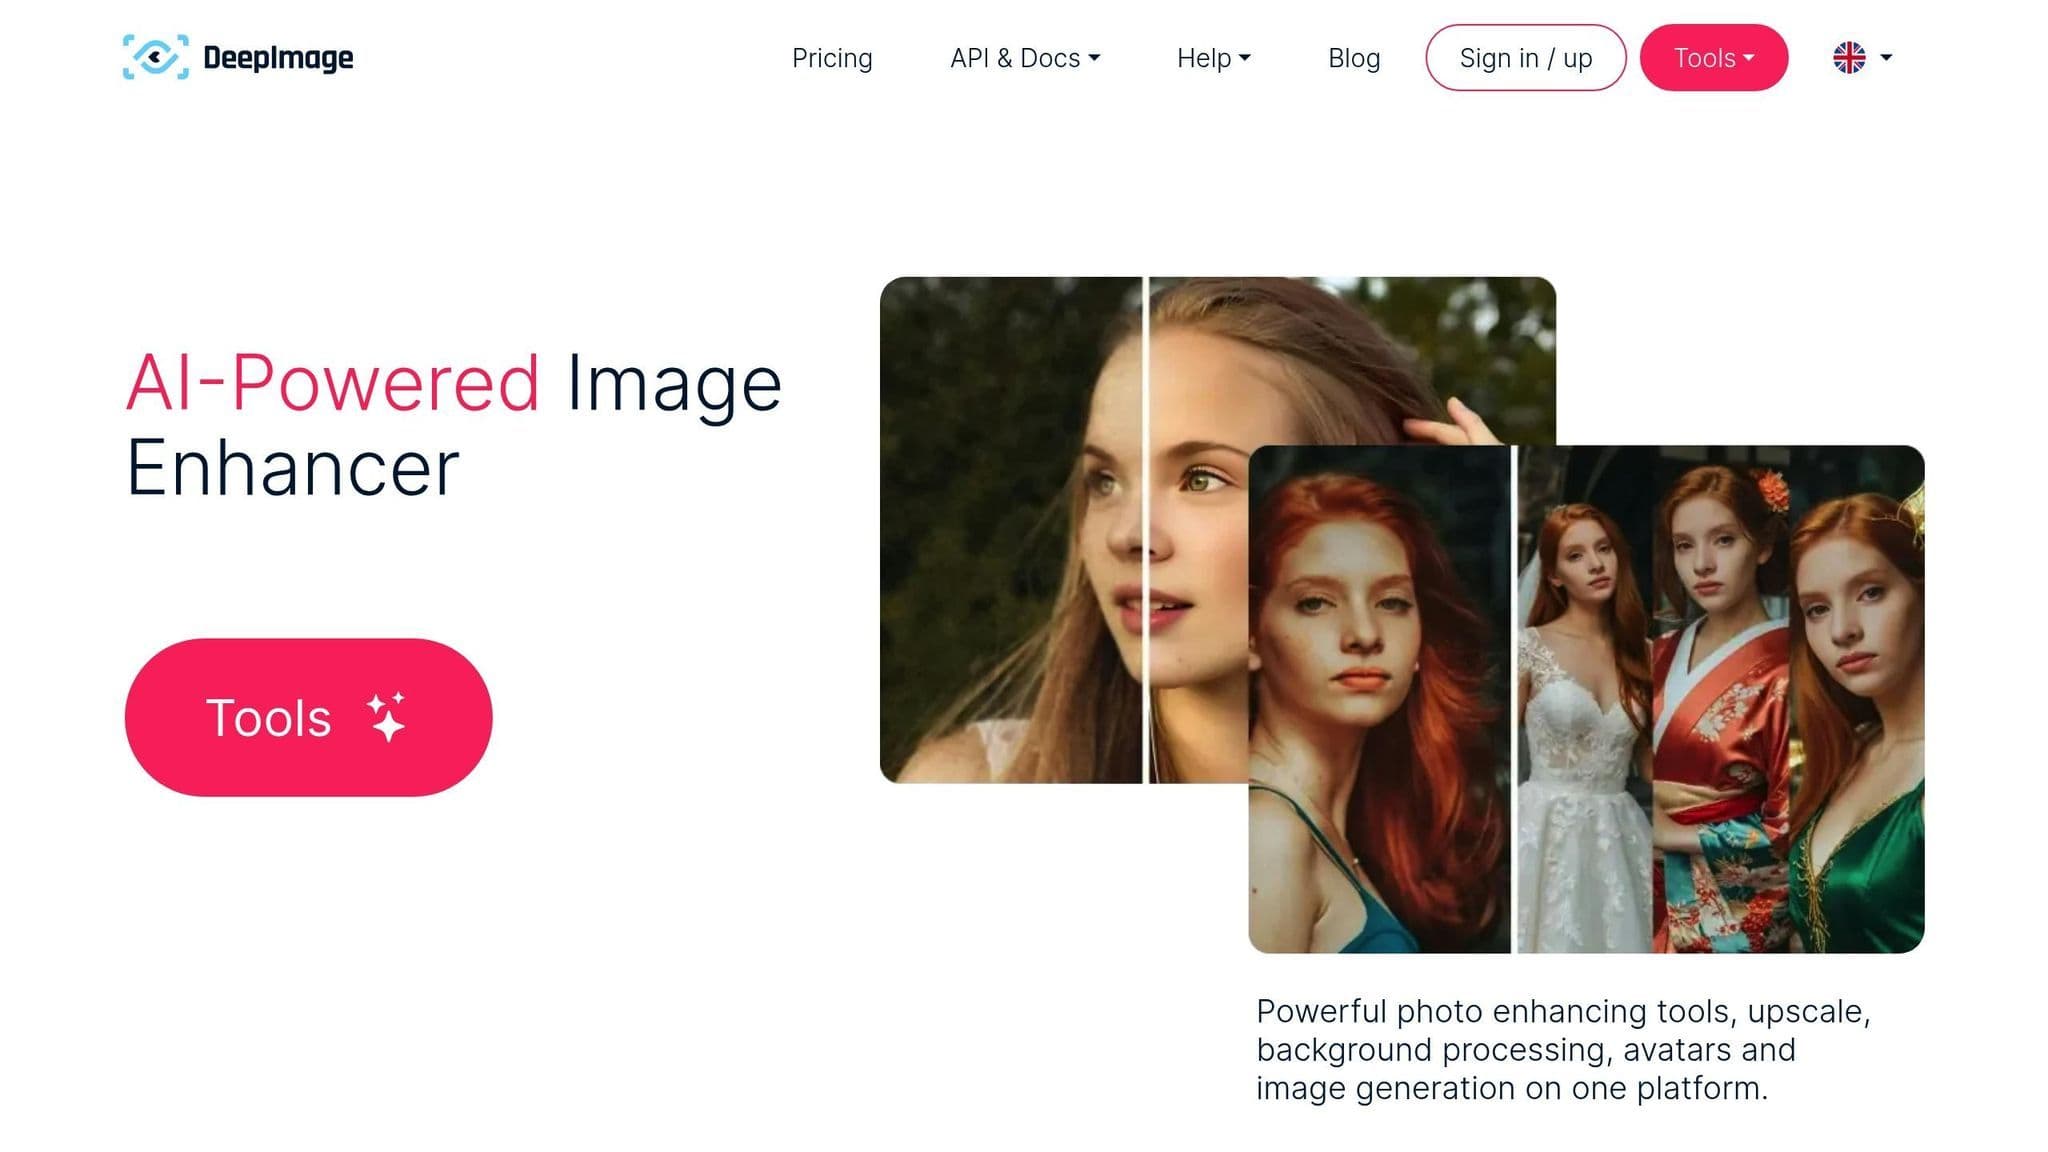This screenshot has width=2048, height=1152.
Task: Click the AI-Powered Image Enhancer headline
Action: pos(453,425)
